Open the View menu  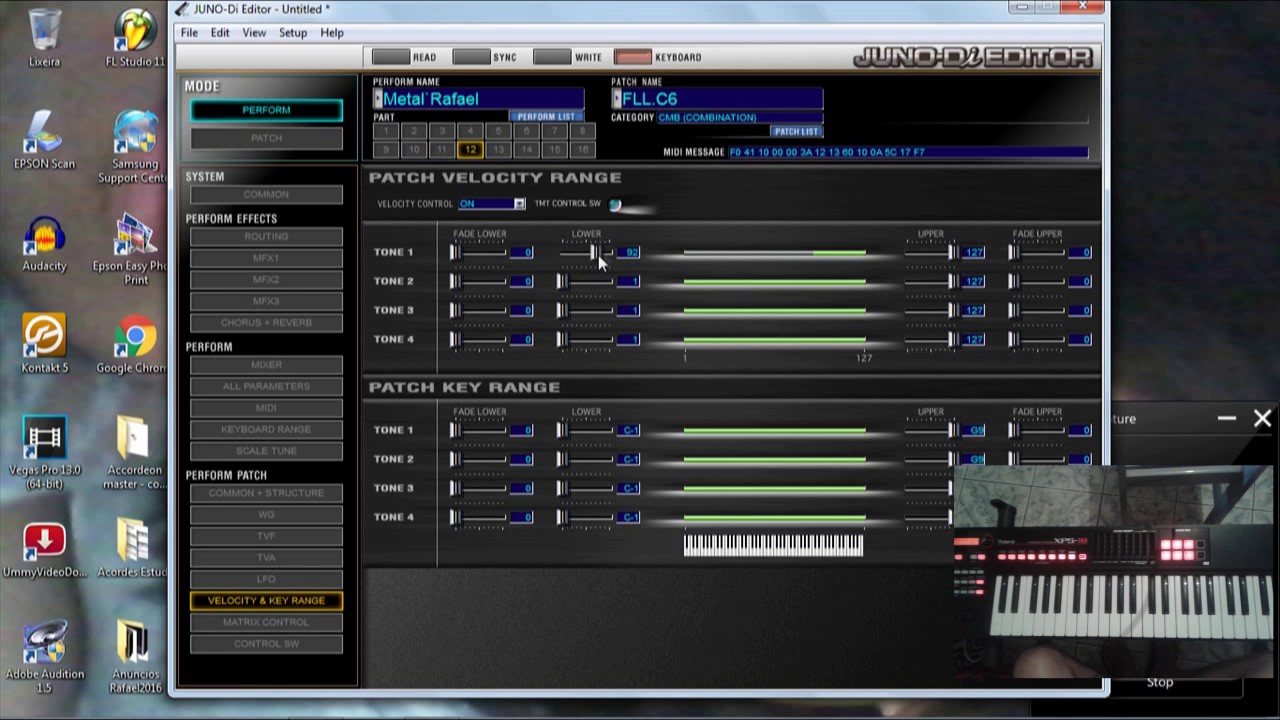click(254, 33)
